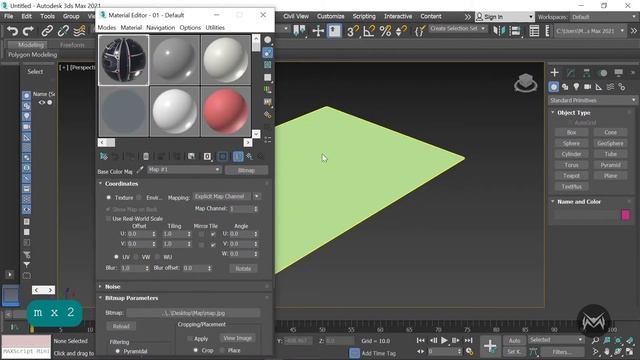The width and height of the screenshot is (640, 360).
Task: Click the Redo arrow in main toolbar
Action: pos(28,31)
